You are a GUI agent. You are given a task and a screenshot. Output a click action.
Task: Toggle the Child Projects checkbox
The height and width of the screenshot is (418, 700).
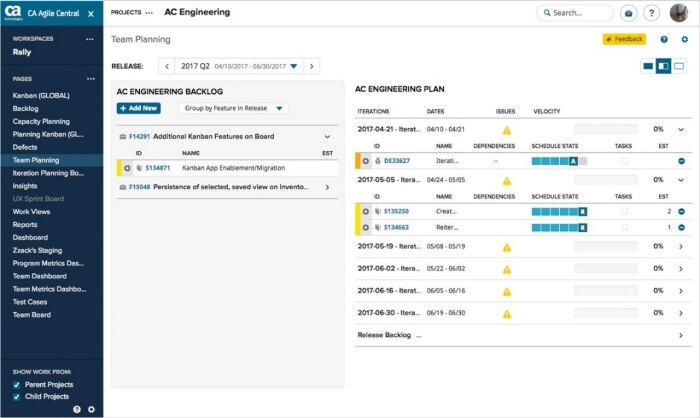pyautogui.click(x=15, y=396)
